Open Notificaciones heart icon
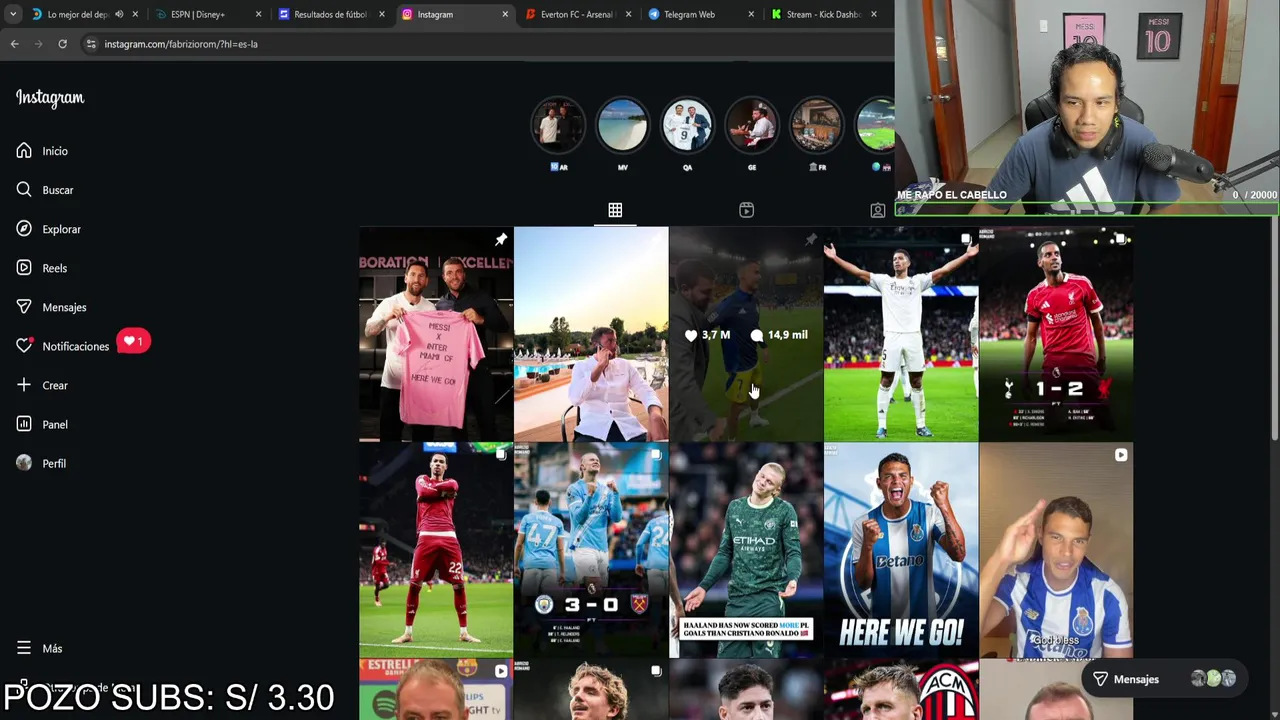Image resolution: width=1280 pixels, height=720 pixels. click(24, 346)
